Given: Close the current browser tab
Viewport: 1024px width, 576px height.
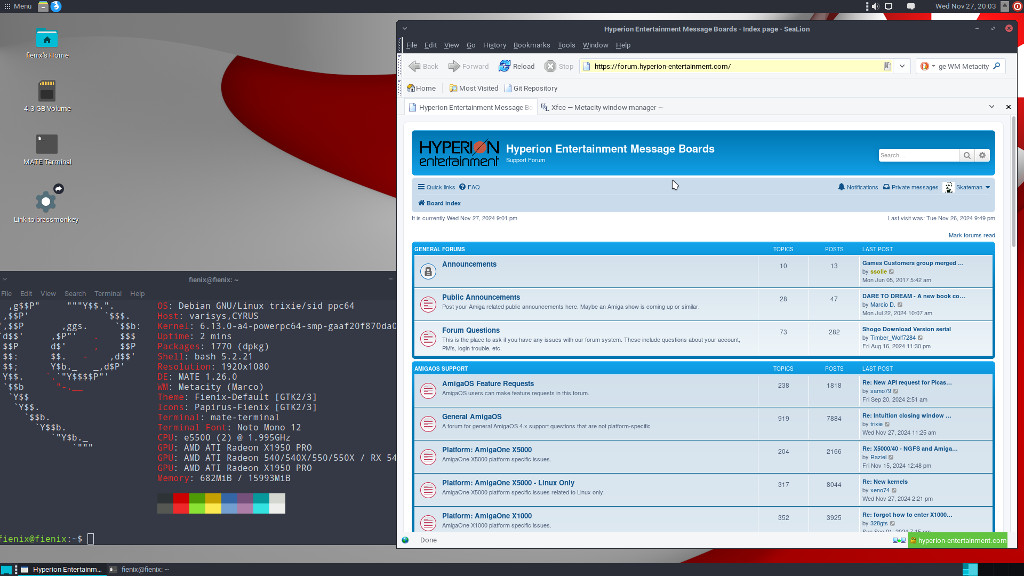Looking at the screenshot, I should point(1008,106).
